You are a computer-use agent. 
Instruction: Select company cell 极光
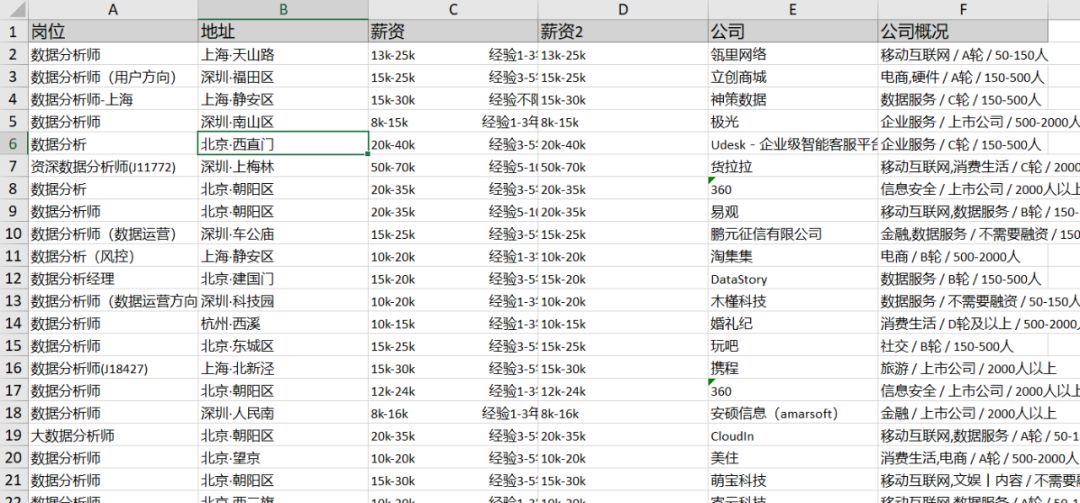pyautogui.click(x=793, y=121)
